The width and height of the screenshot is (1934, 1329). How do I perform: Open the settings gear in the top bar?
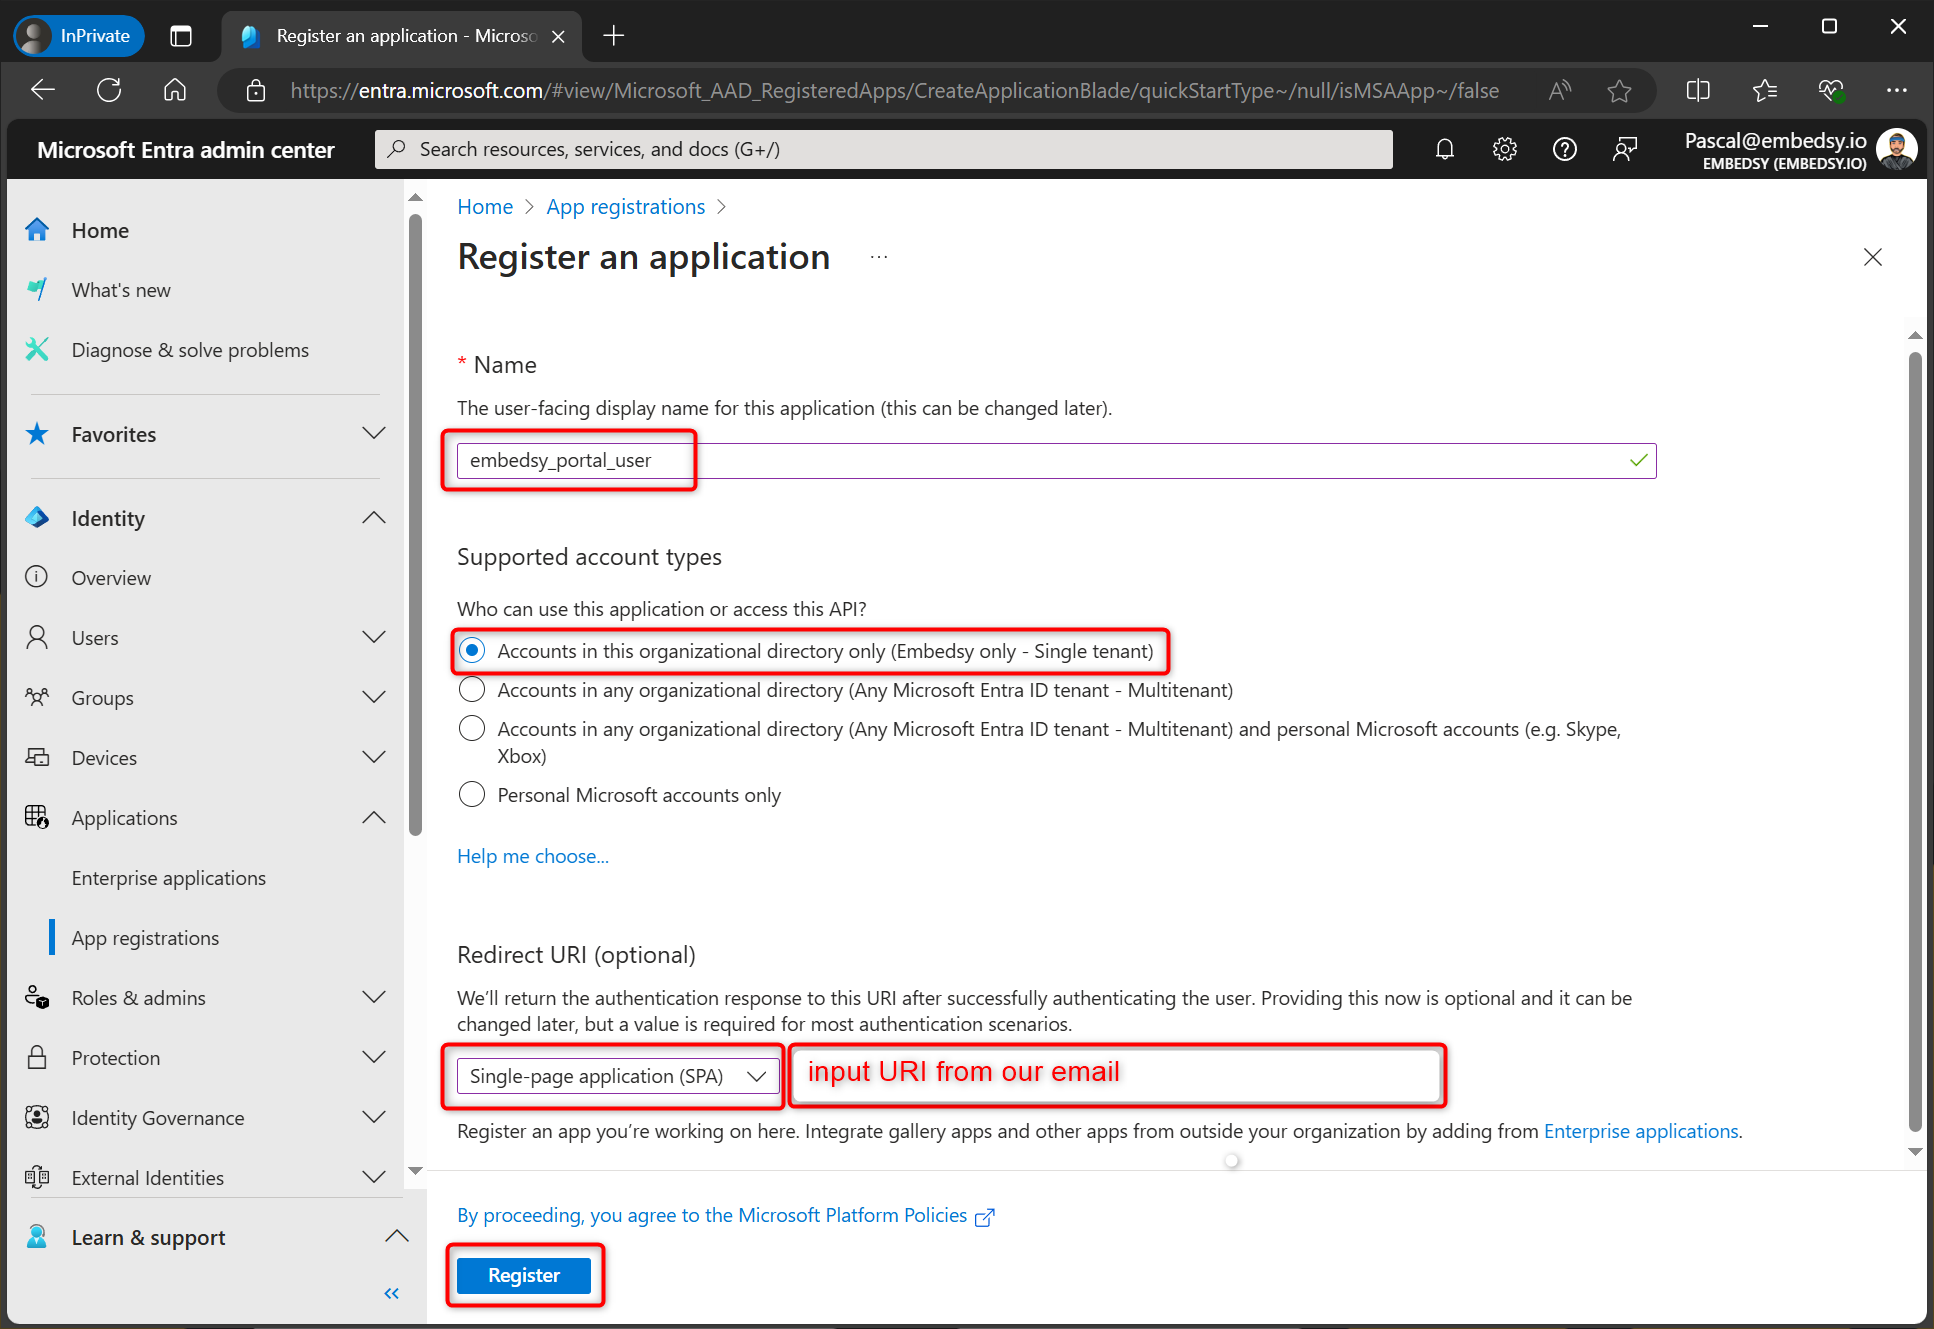click(x=1504, y=148)
